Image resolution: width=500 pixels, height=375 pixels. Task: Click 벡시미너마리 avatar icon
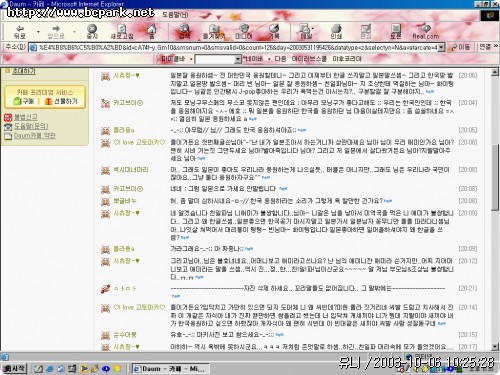(x=105, y=170)
